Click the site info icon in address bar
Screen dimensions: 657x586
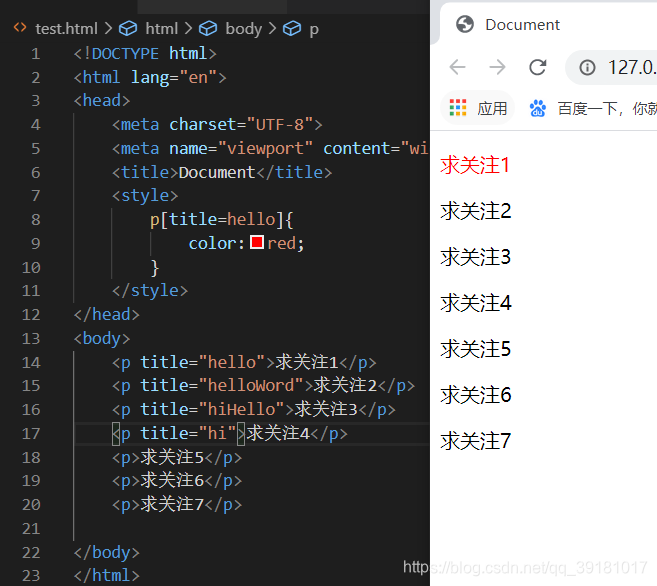[587, 67]
